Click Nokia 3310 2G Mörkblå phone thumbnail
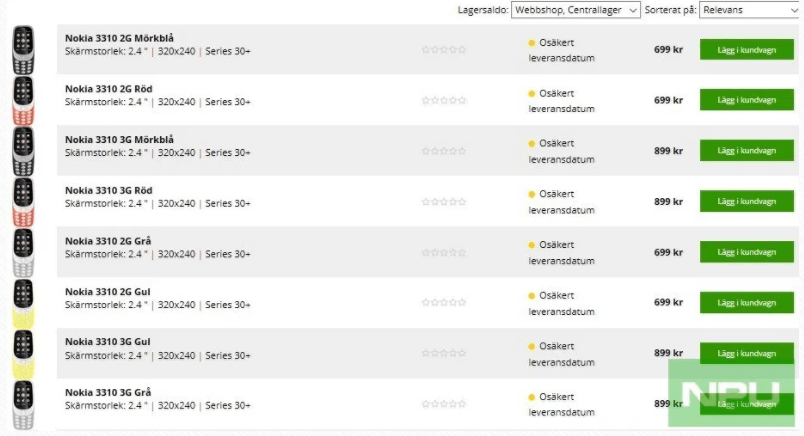The width and height of the screenshot is (804, 436). coord(23,50)
